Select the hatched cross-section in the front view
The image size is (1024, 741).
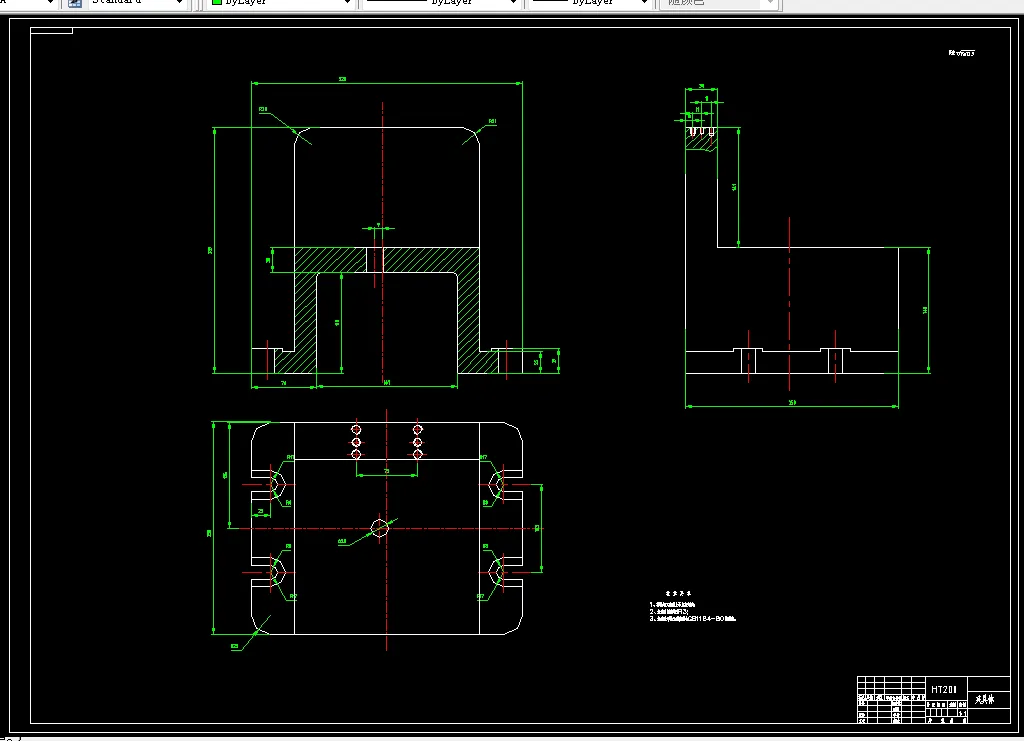pos(387,260)
